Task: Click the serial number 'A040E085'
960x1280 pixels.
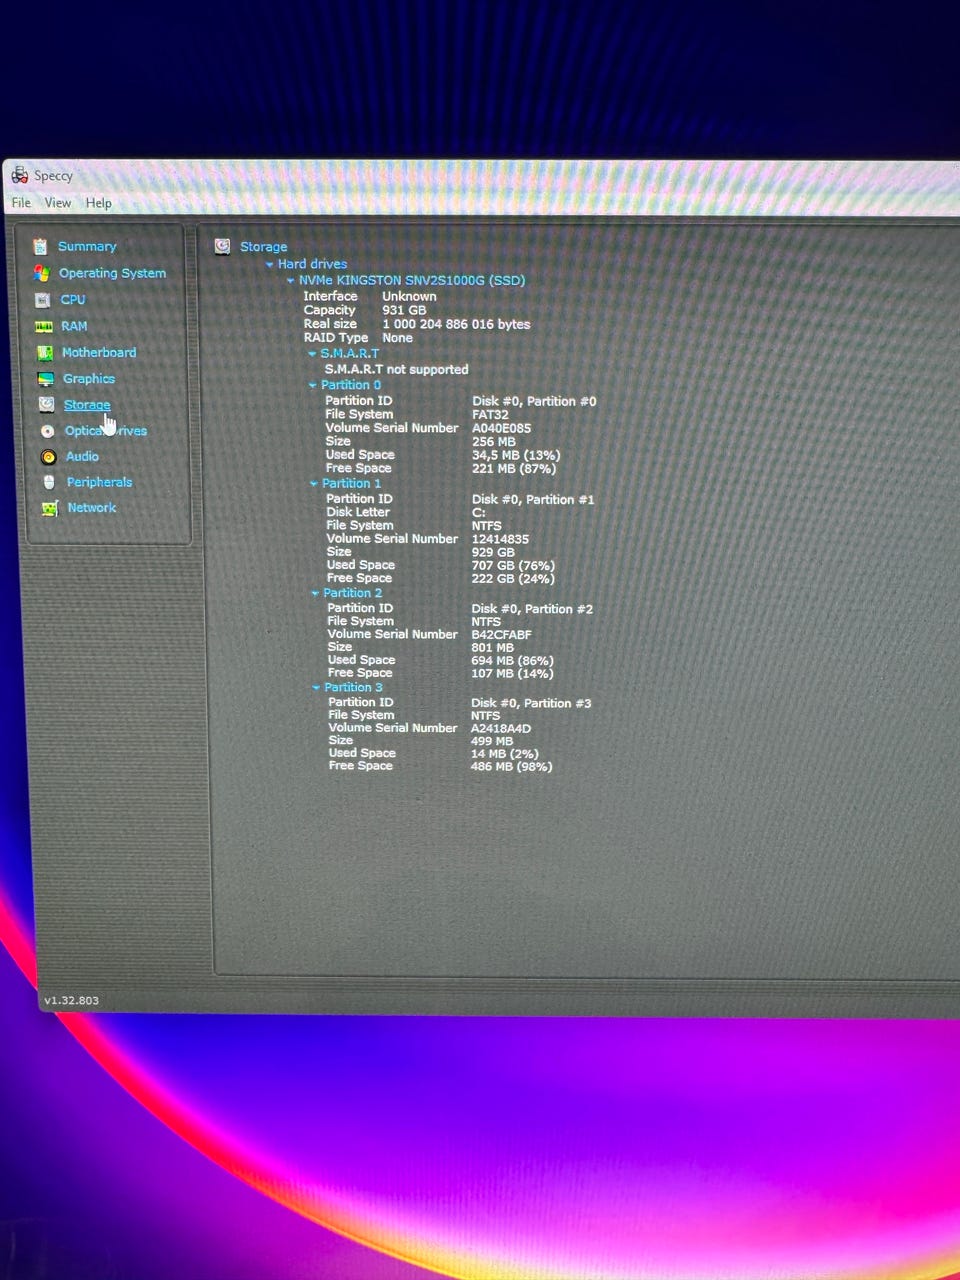Action: (502, 428)
